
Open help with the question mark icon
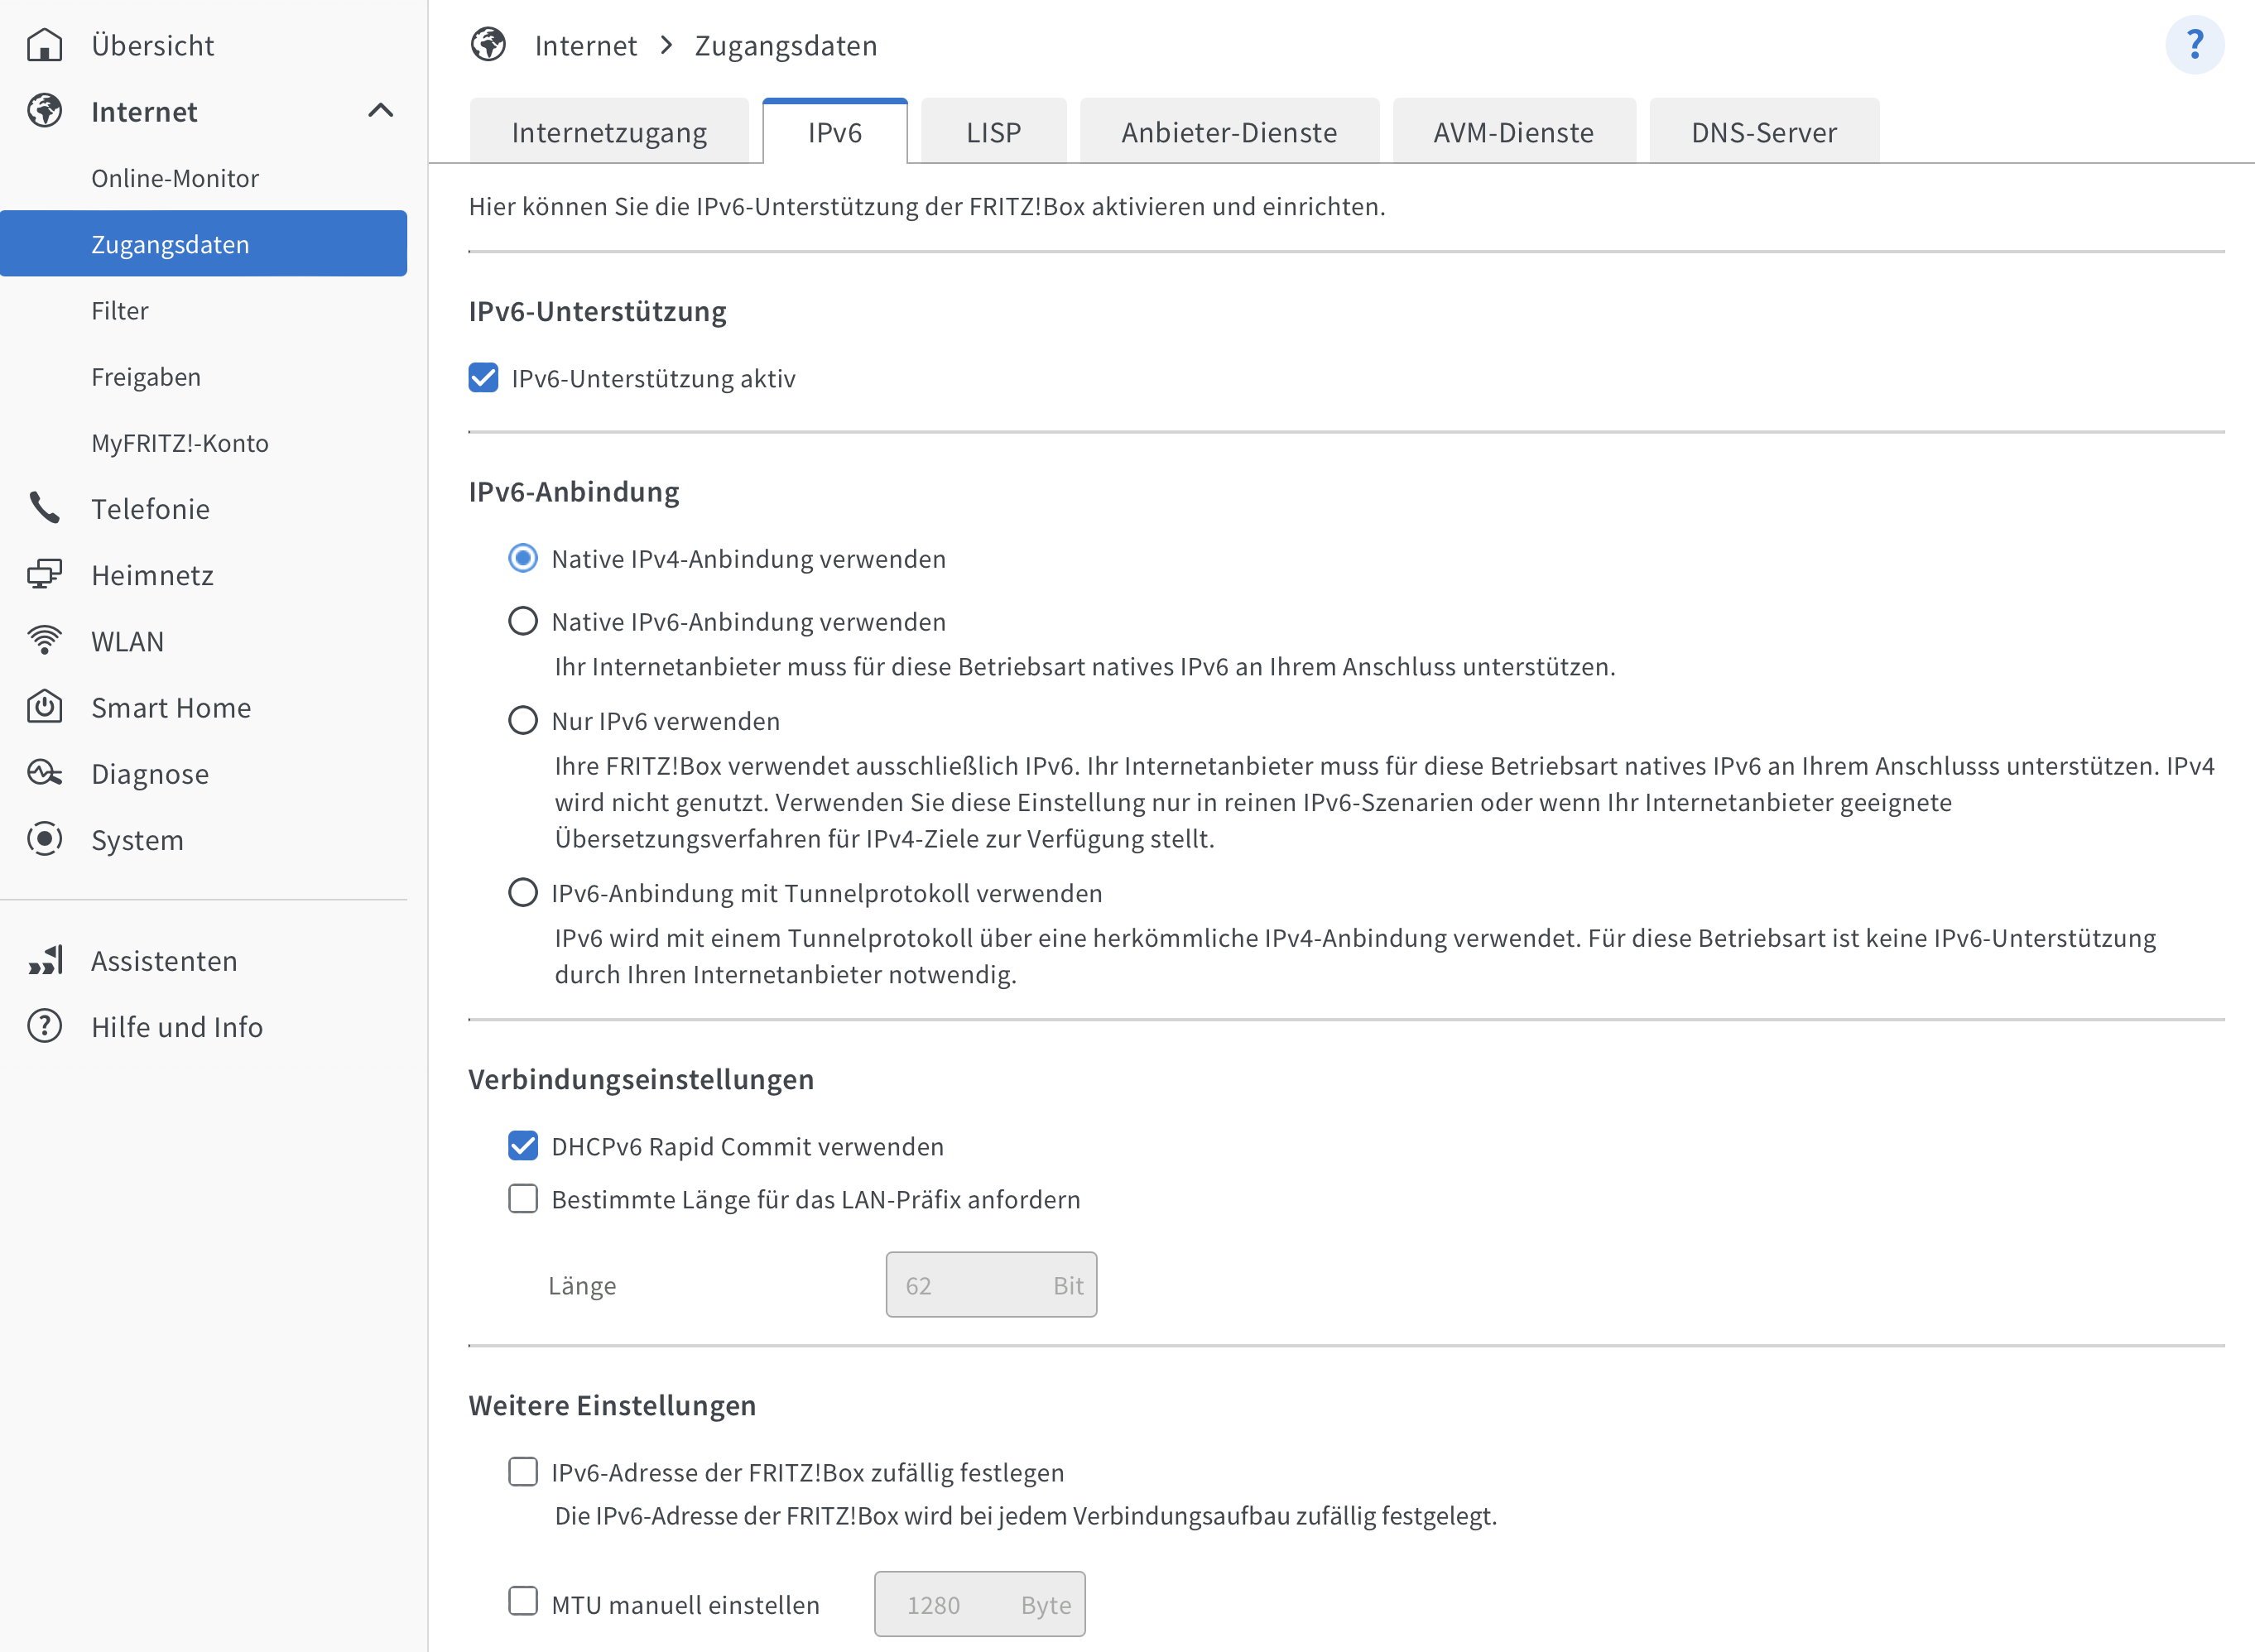(x=2194, y=45)
